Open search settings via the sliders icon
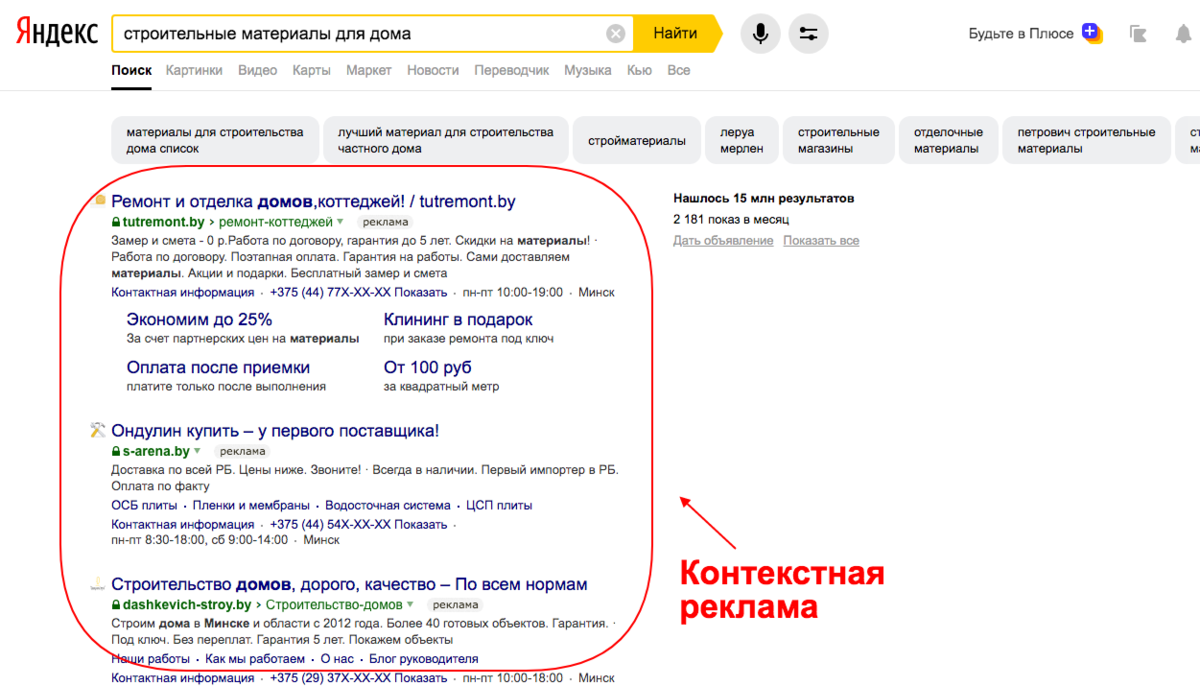The width and height of the screenshot is (1200, 686). point(808,34)
